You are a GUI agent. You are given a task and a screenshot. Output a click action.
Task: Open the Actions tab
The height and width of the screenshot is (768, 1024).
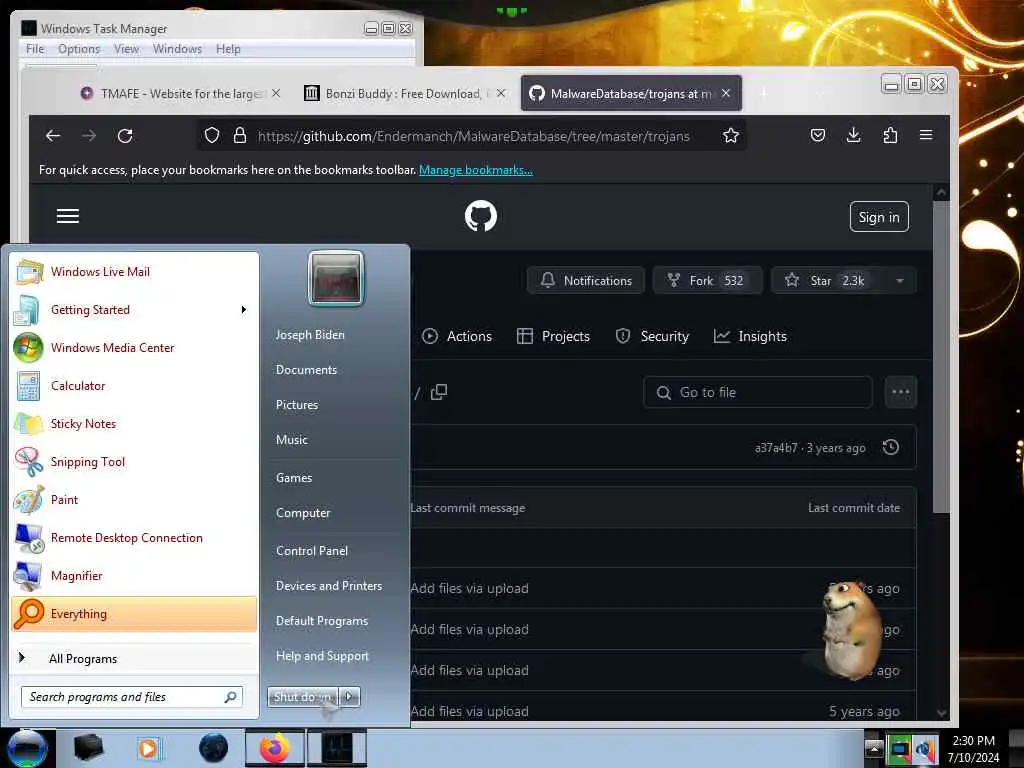(x=457, y=336)
